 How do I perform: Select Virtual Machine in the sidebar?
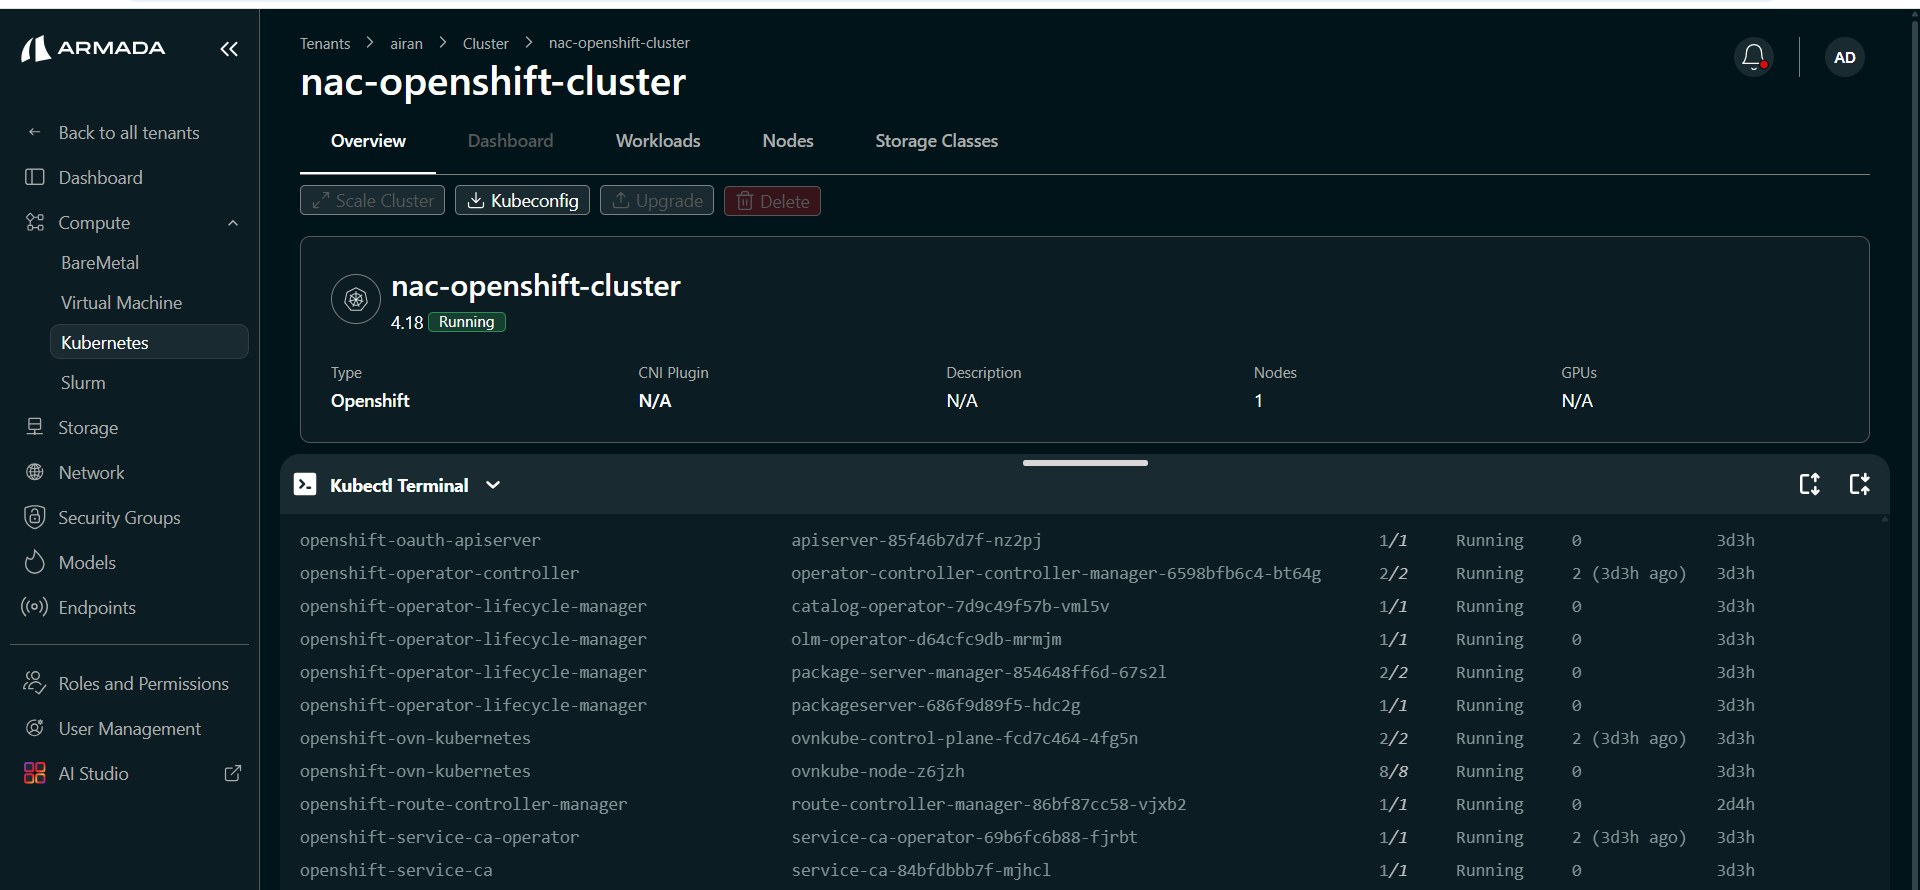point(121,302)
